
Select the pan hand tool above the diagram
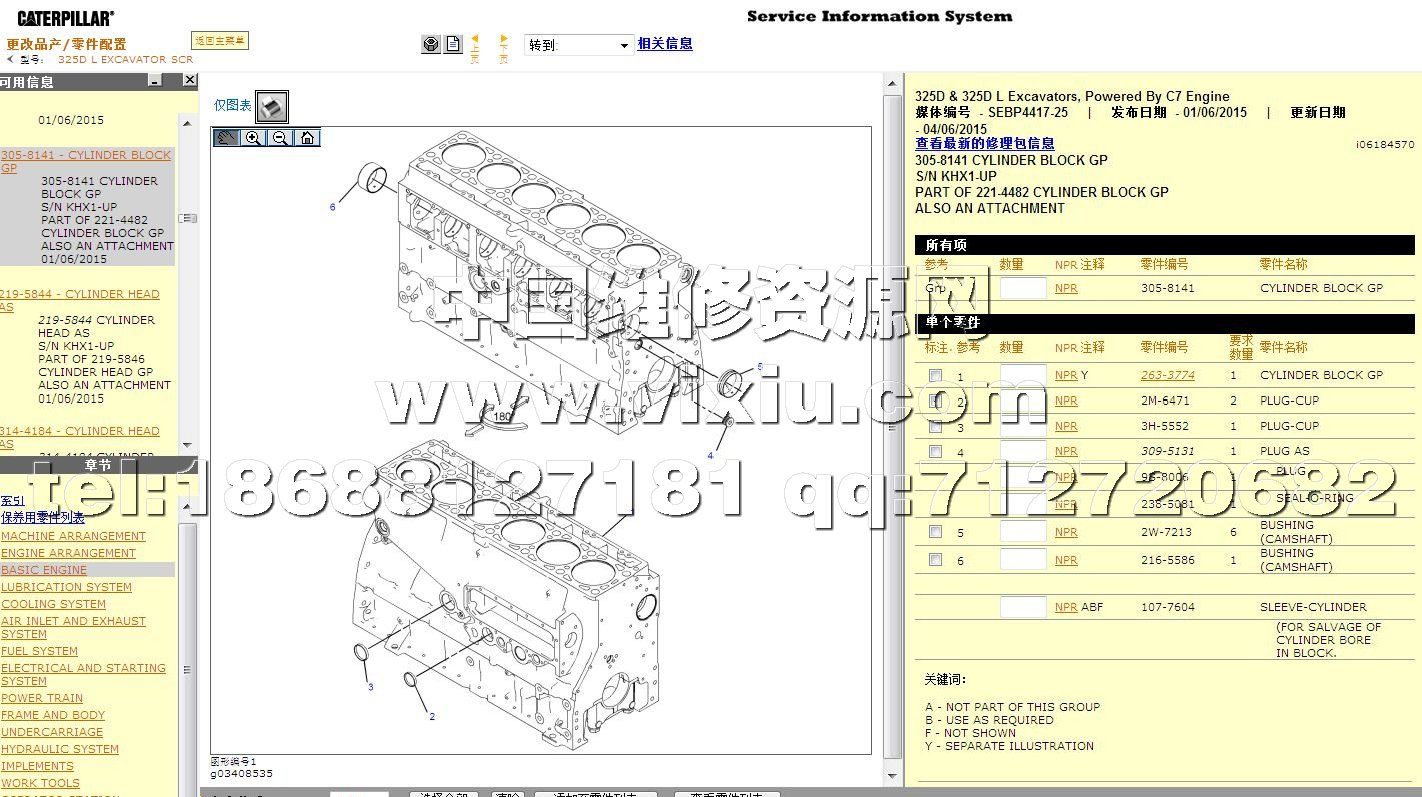[x=227, y=138]
